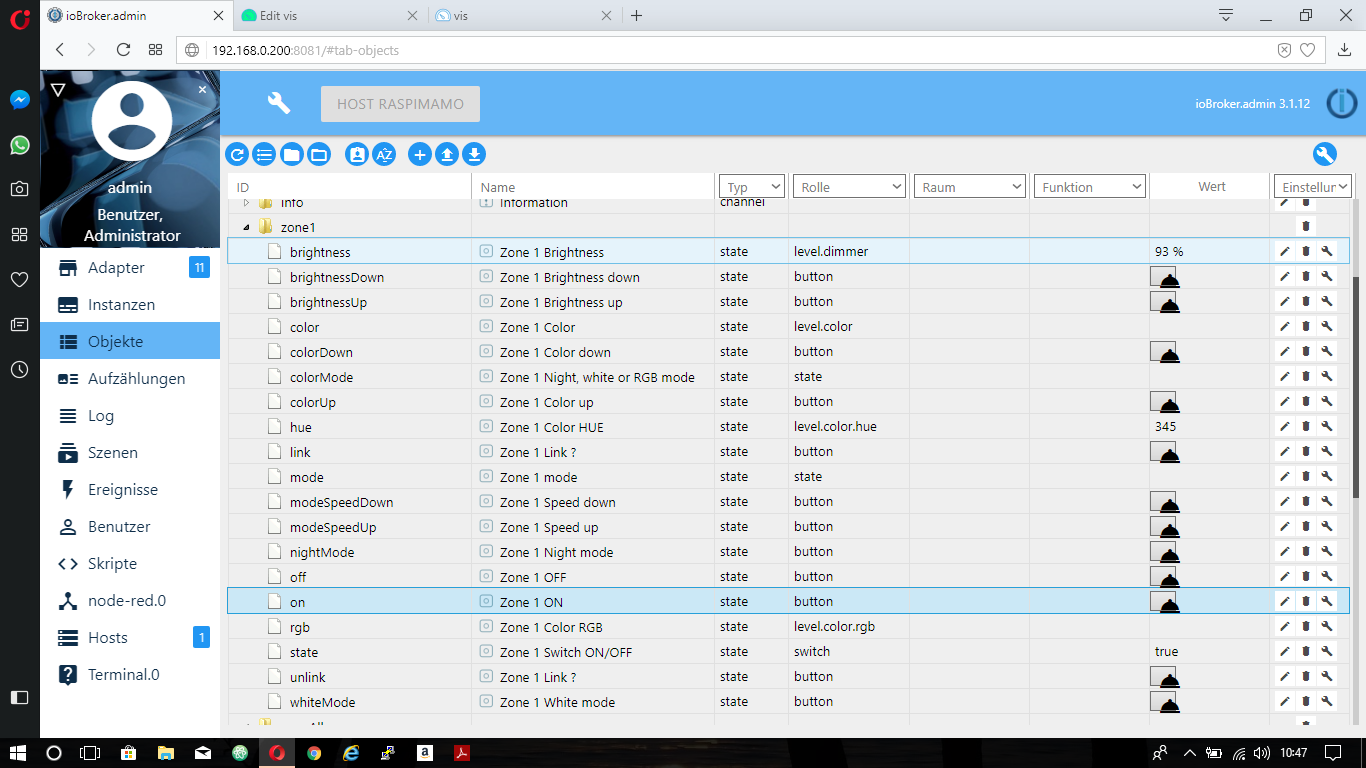Open the Benutzer menu item
The image size is (1366, 768).
coord(130,527)
